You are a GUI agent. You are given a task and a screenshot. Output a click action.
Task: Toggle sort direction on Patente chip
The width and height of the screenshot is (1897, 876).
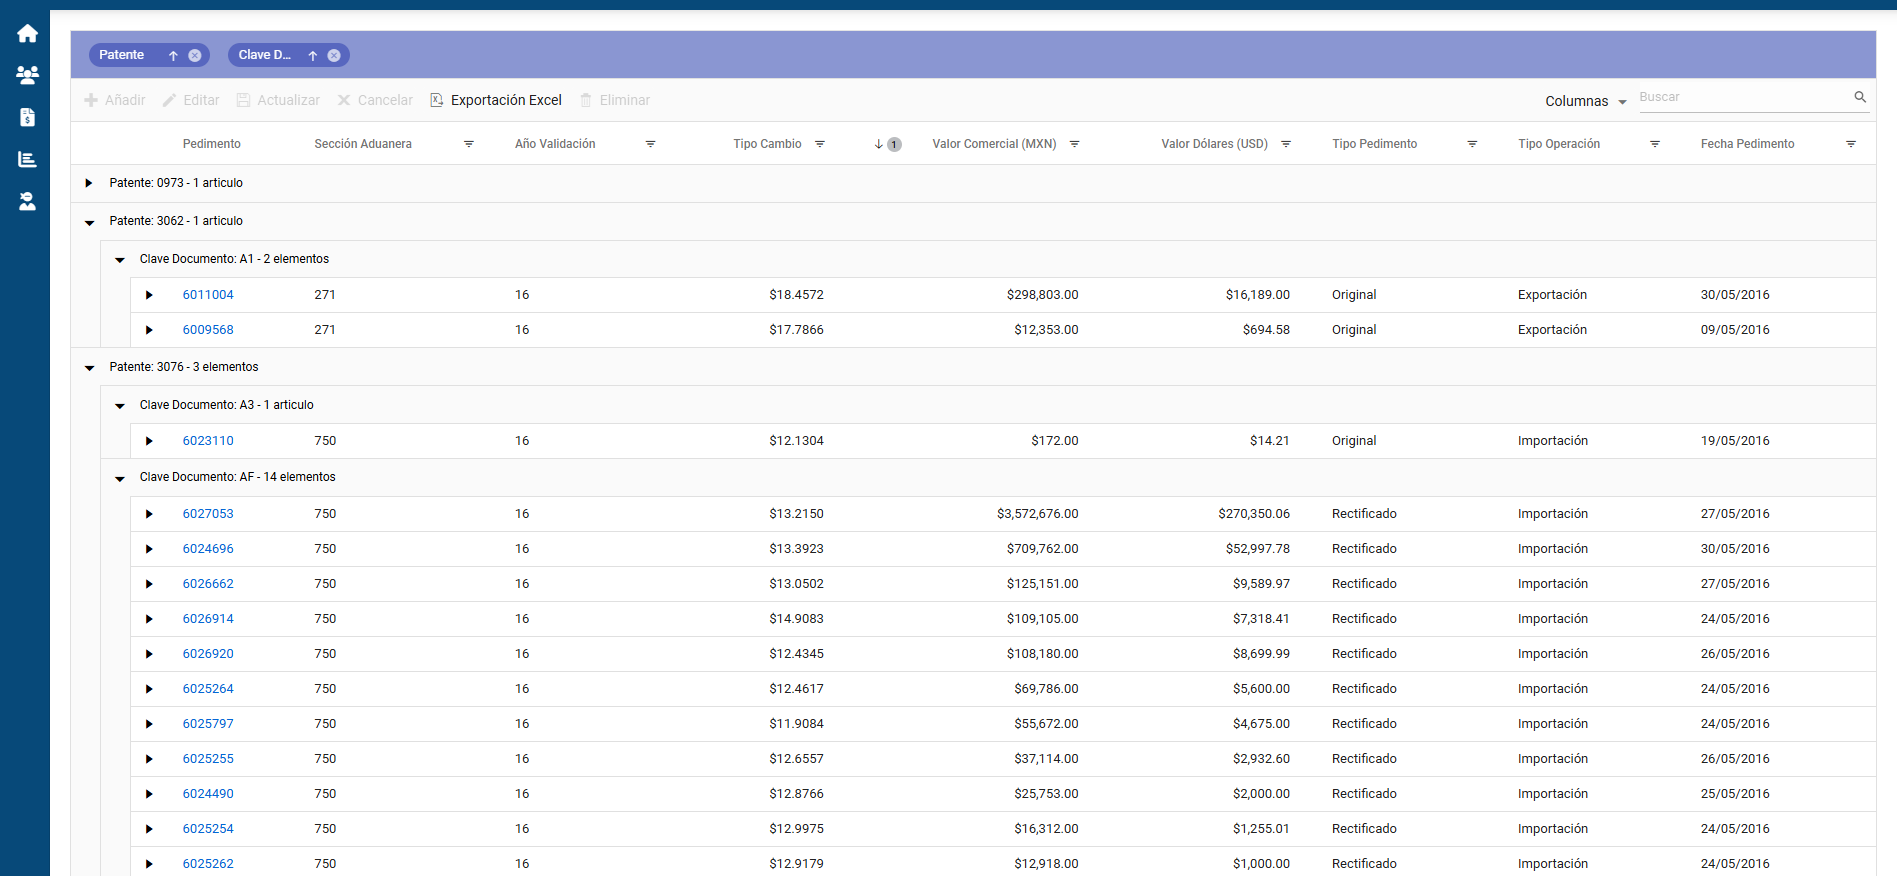pos(173,56)
